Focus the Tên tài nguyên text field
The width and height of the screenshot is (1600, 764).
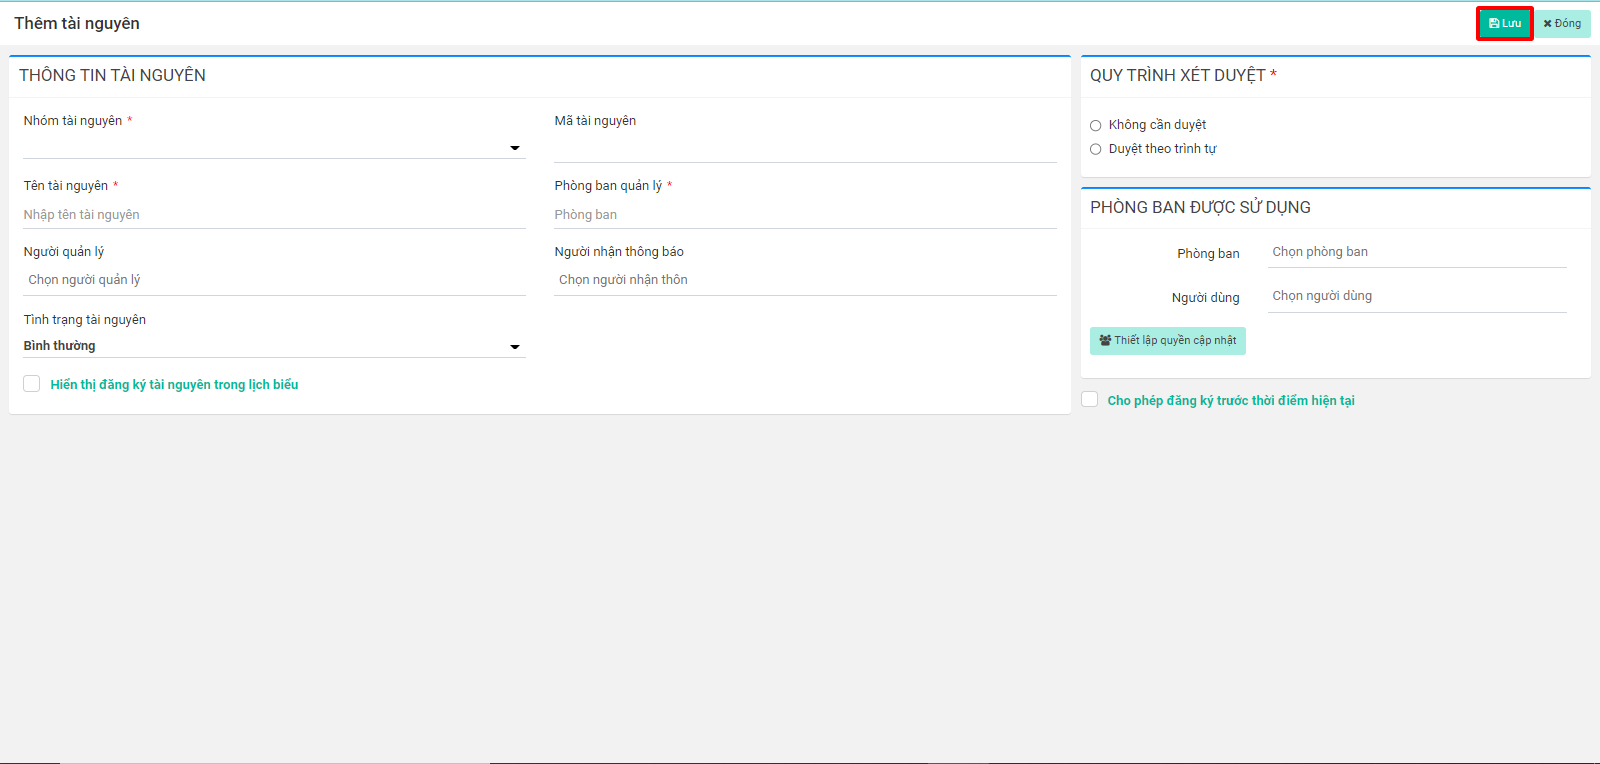click(274, 215)
